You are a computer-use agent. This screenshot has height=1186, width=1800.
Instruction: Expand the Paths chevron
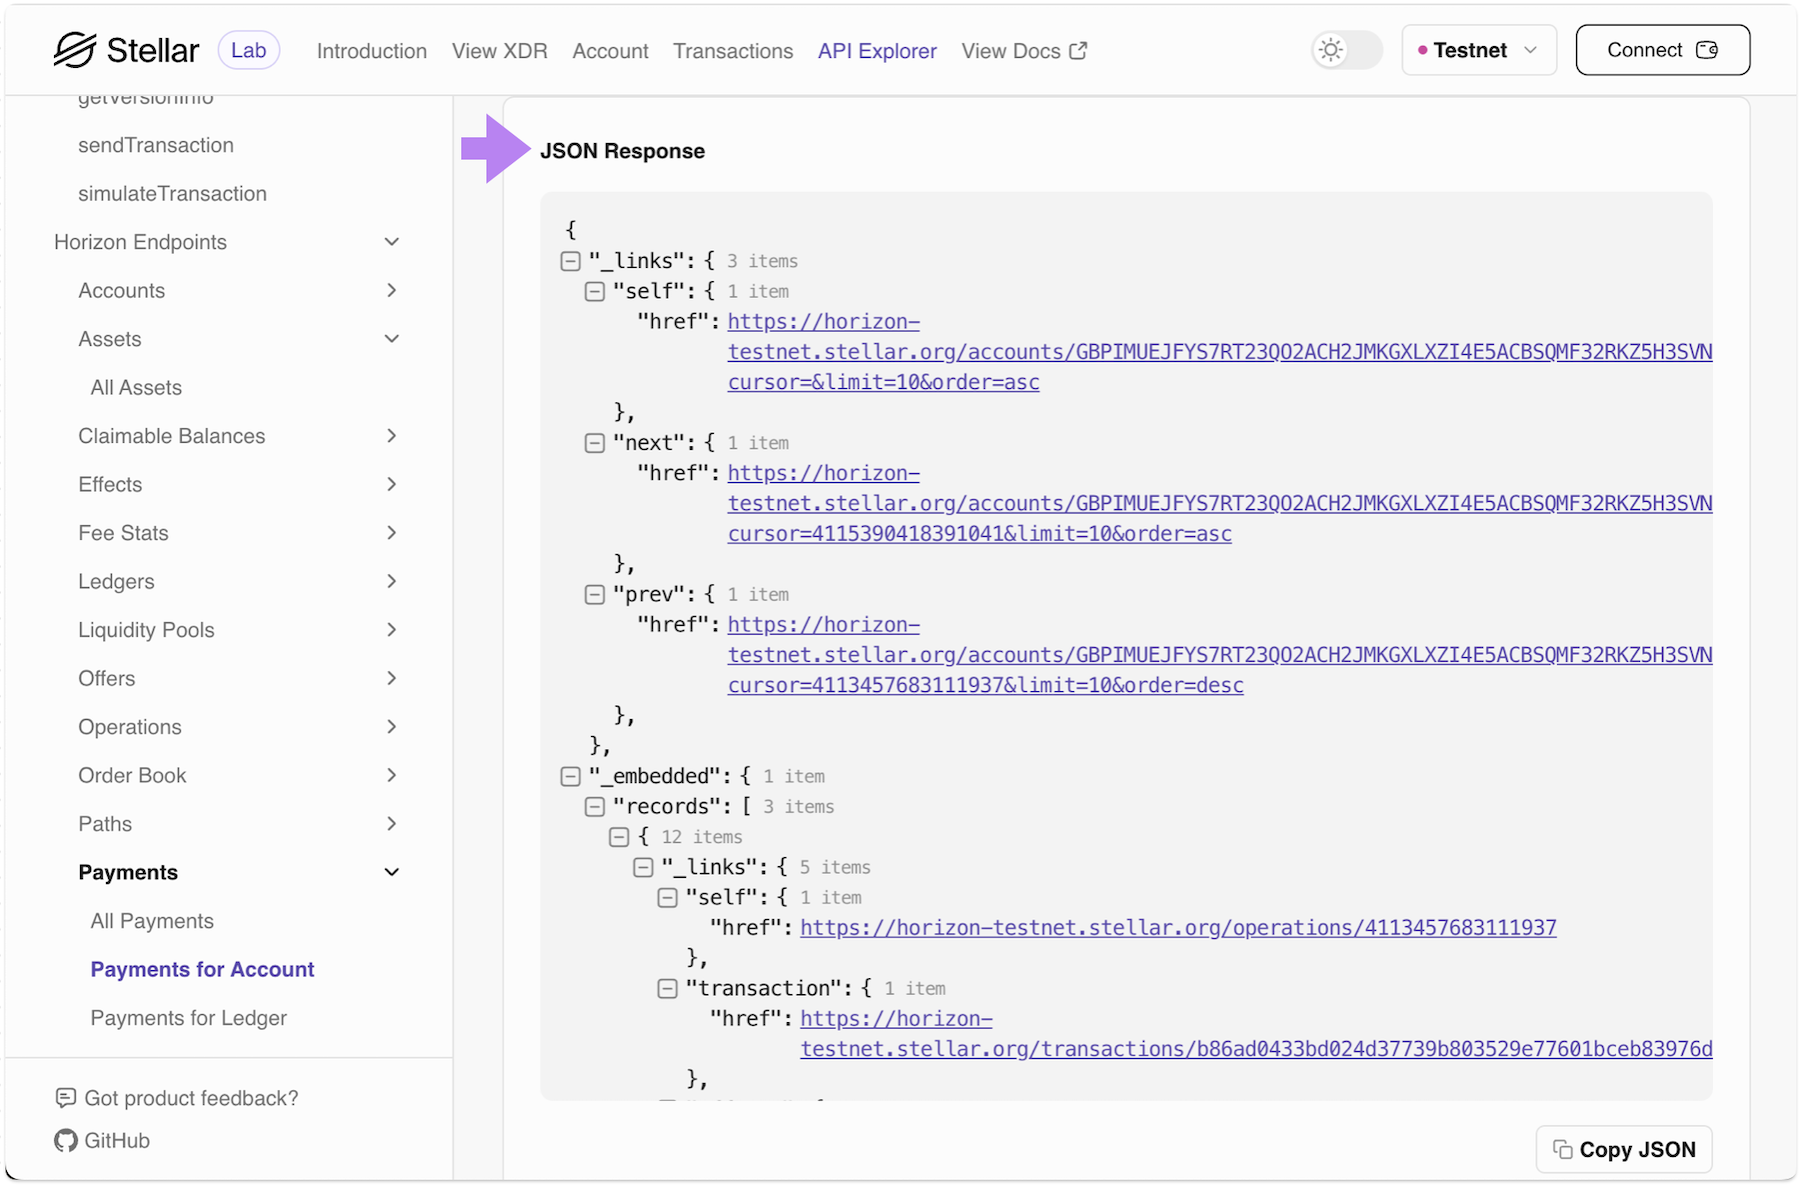[392, 824]
